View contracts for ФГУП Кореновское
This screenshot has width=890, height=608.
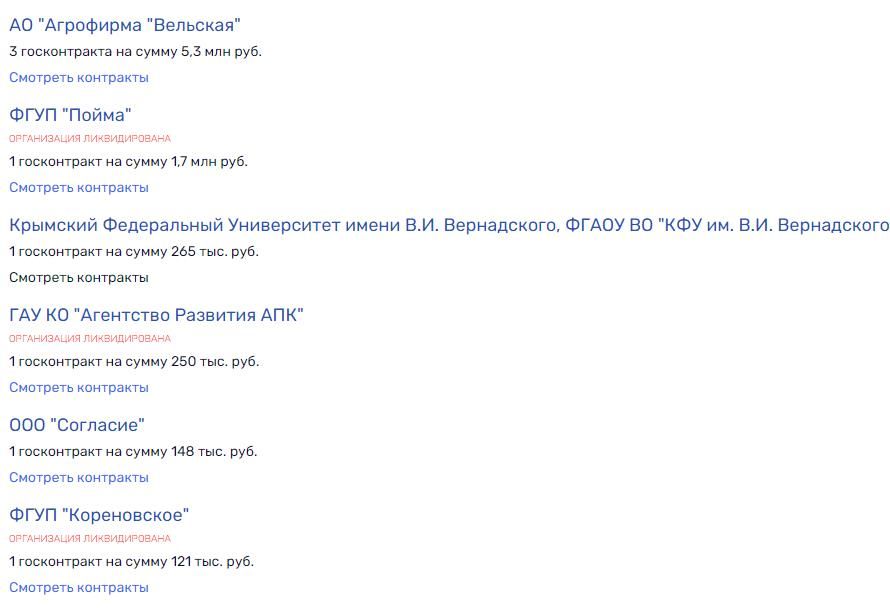pos(78,587)
